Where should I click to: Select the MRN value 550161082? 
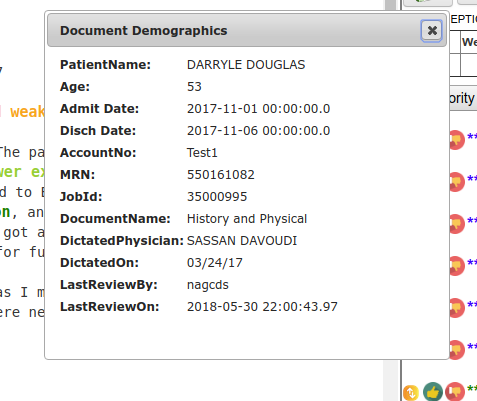221,175
